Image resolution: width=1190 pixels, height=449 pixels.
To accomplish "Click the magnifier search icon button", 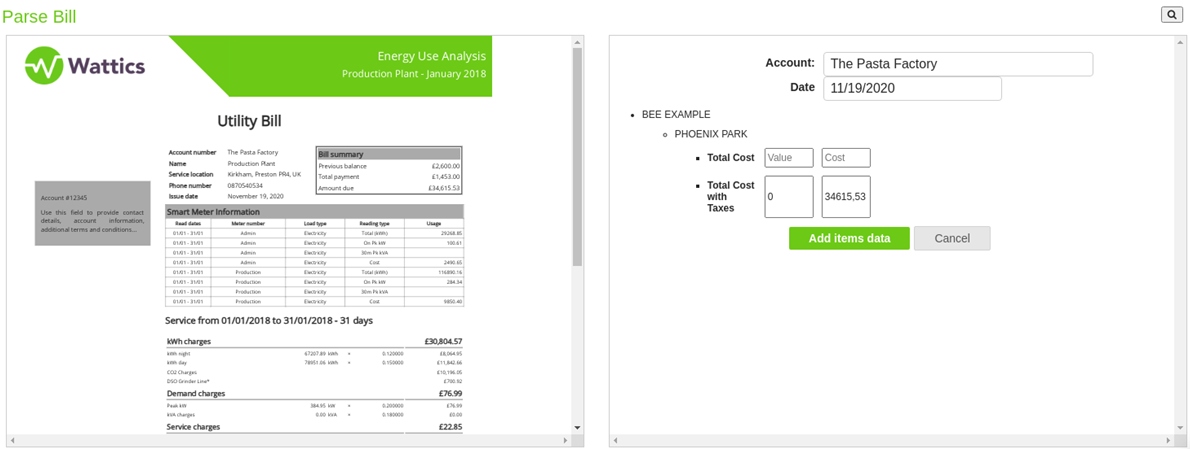I will (x=1171, y=14).
